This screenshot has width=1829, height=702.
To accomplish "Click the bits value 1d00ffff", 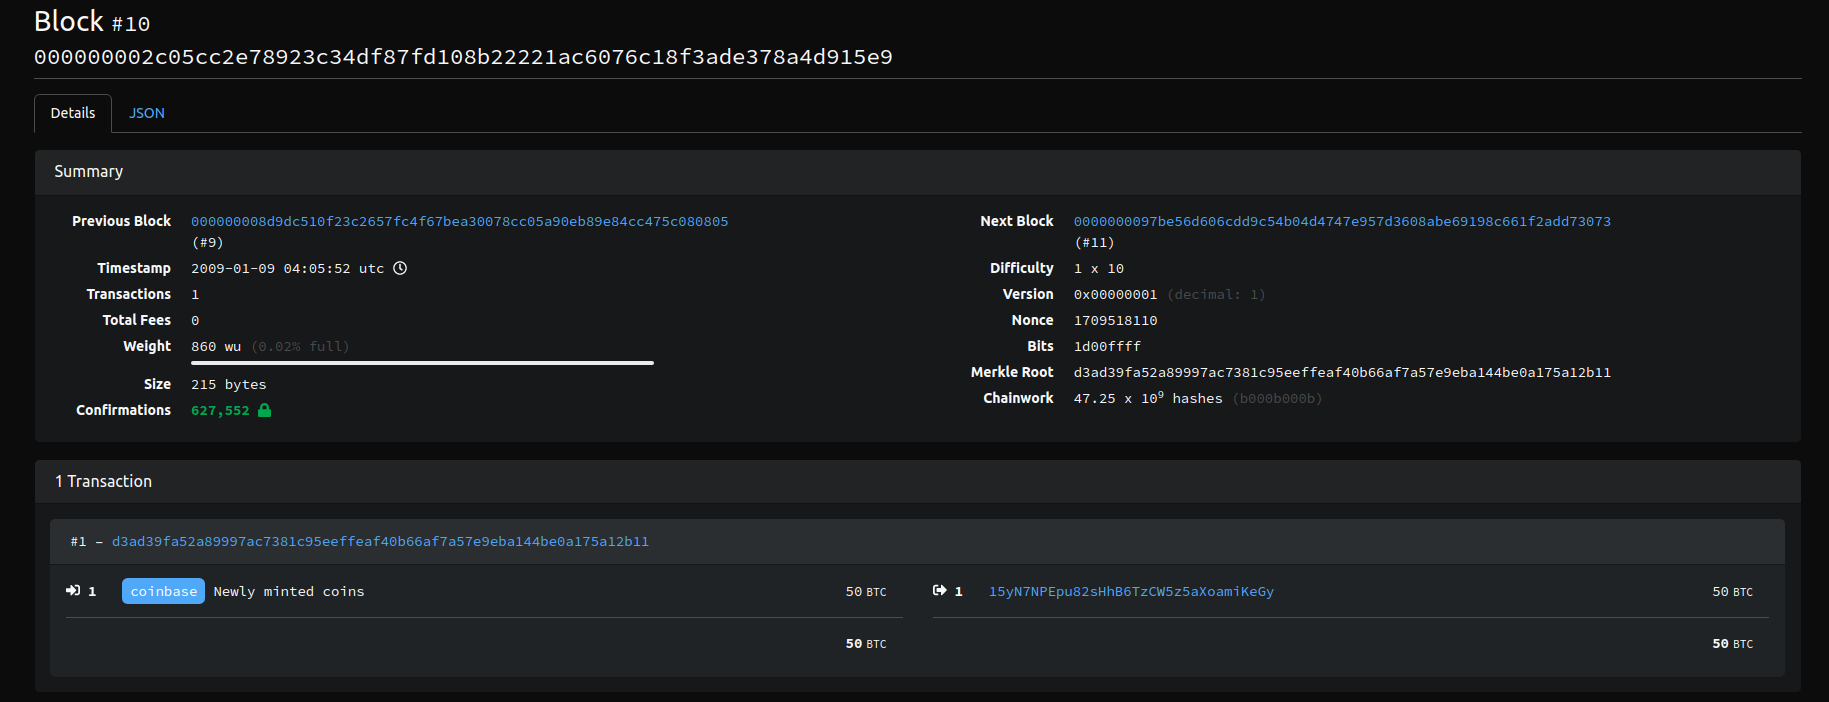I will click(1107, 347).
